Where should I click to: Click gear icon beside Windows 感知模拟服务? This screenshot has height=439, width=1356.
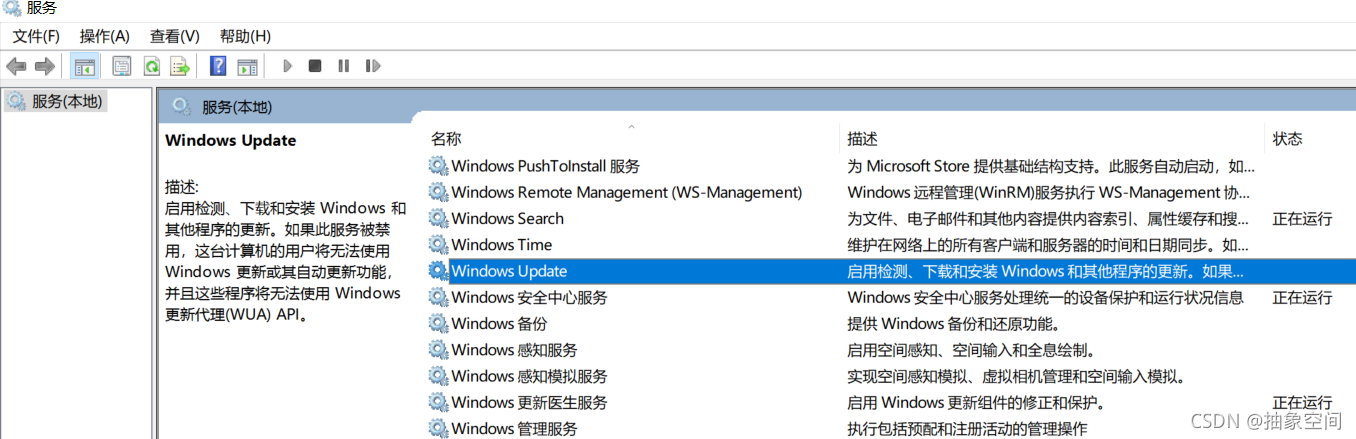point(438,376)
